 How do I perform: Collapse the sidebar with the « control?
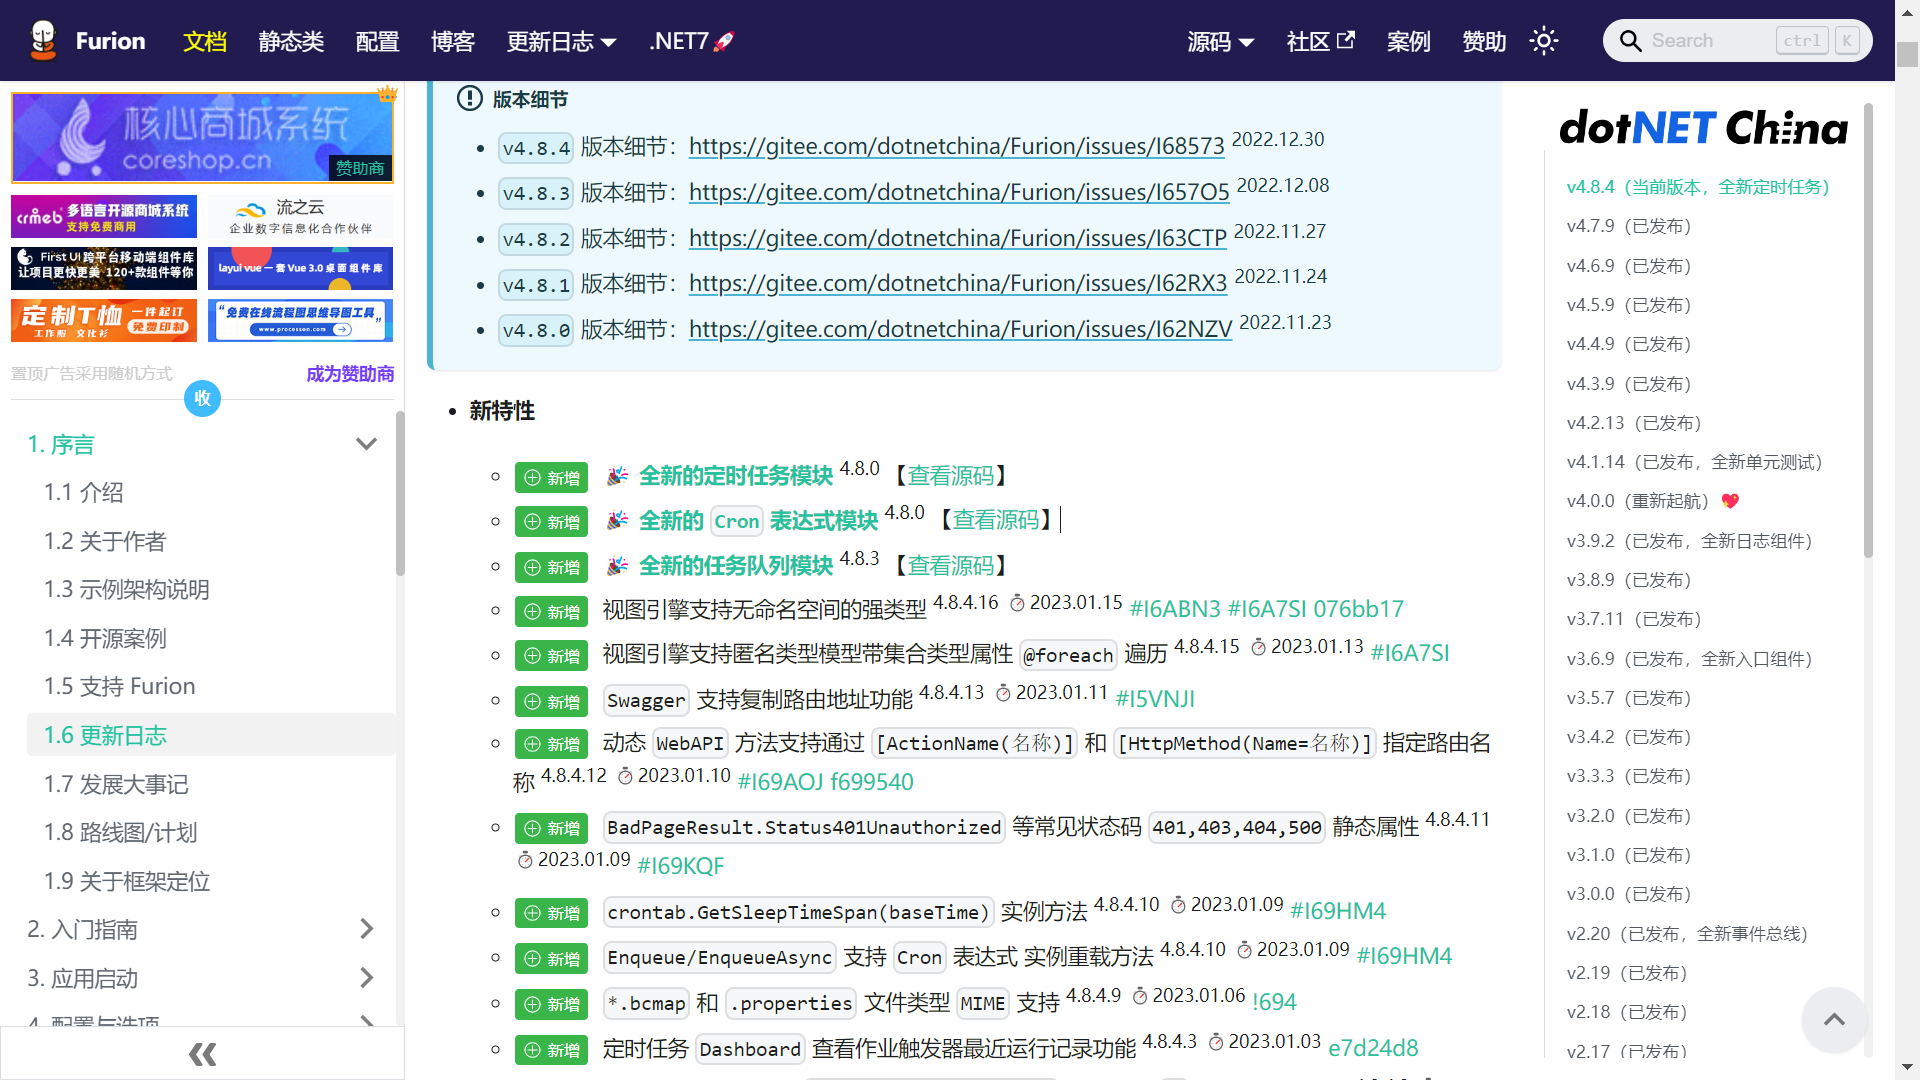202,1054
